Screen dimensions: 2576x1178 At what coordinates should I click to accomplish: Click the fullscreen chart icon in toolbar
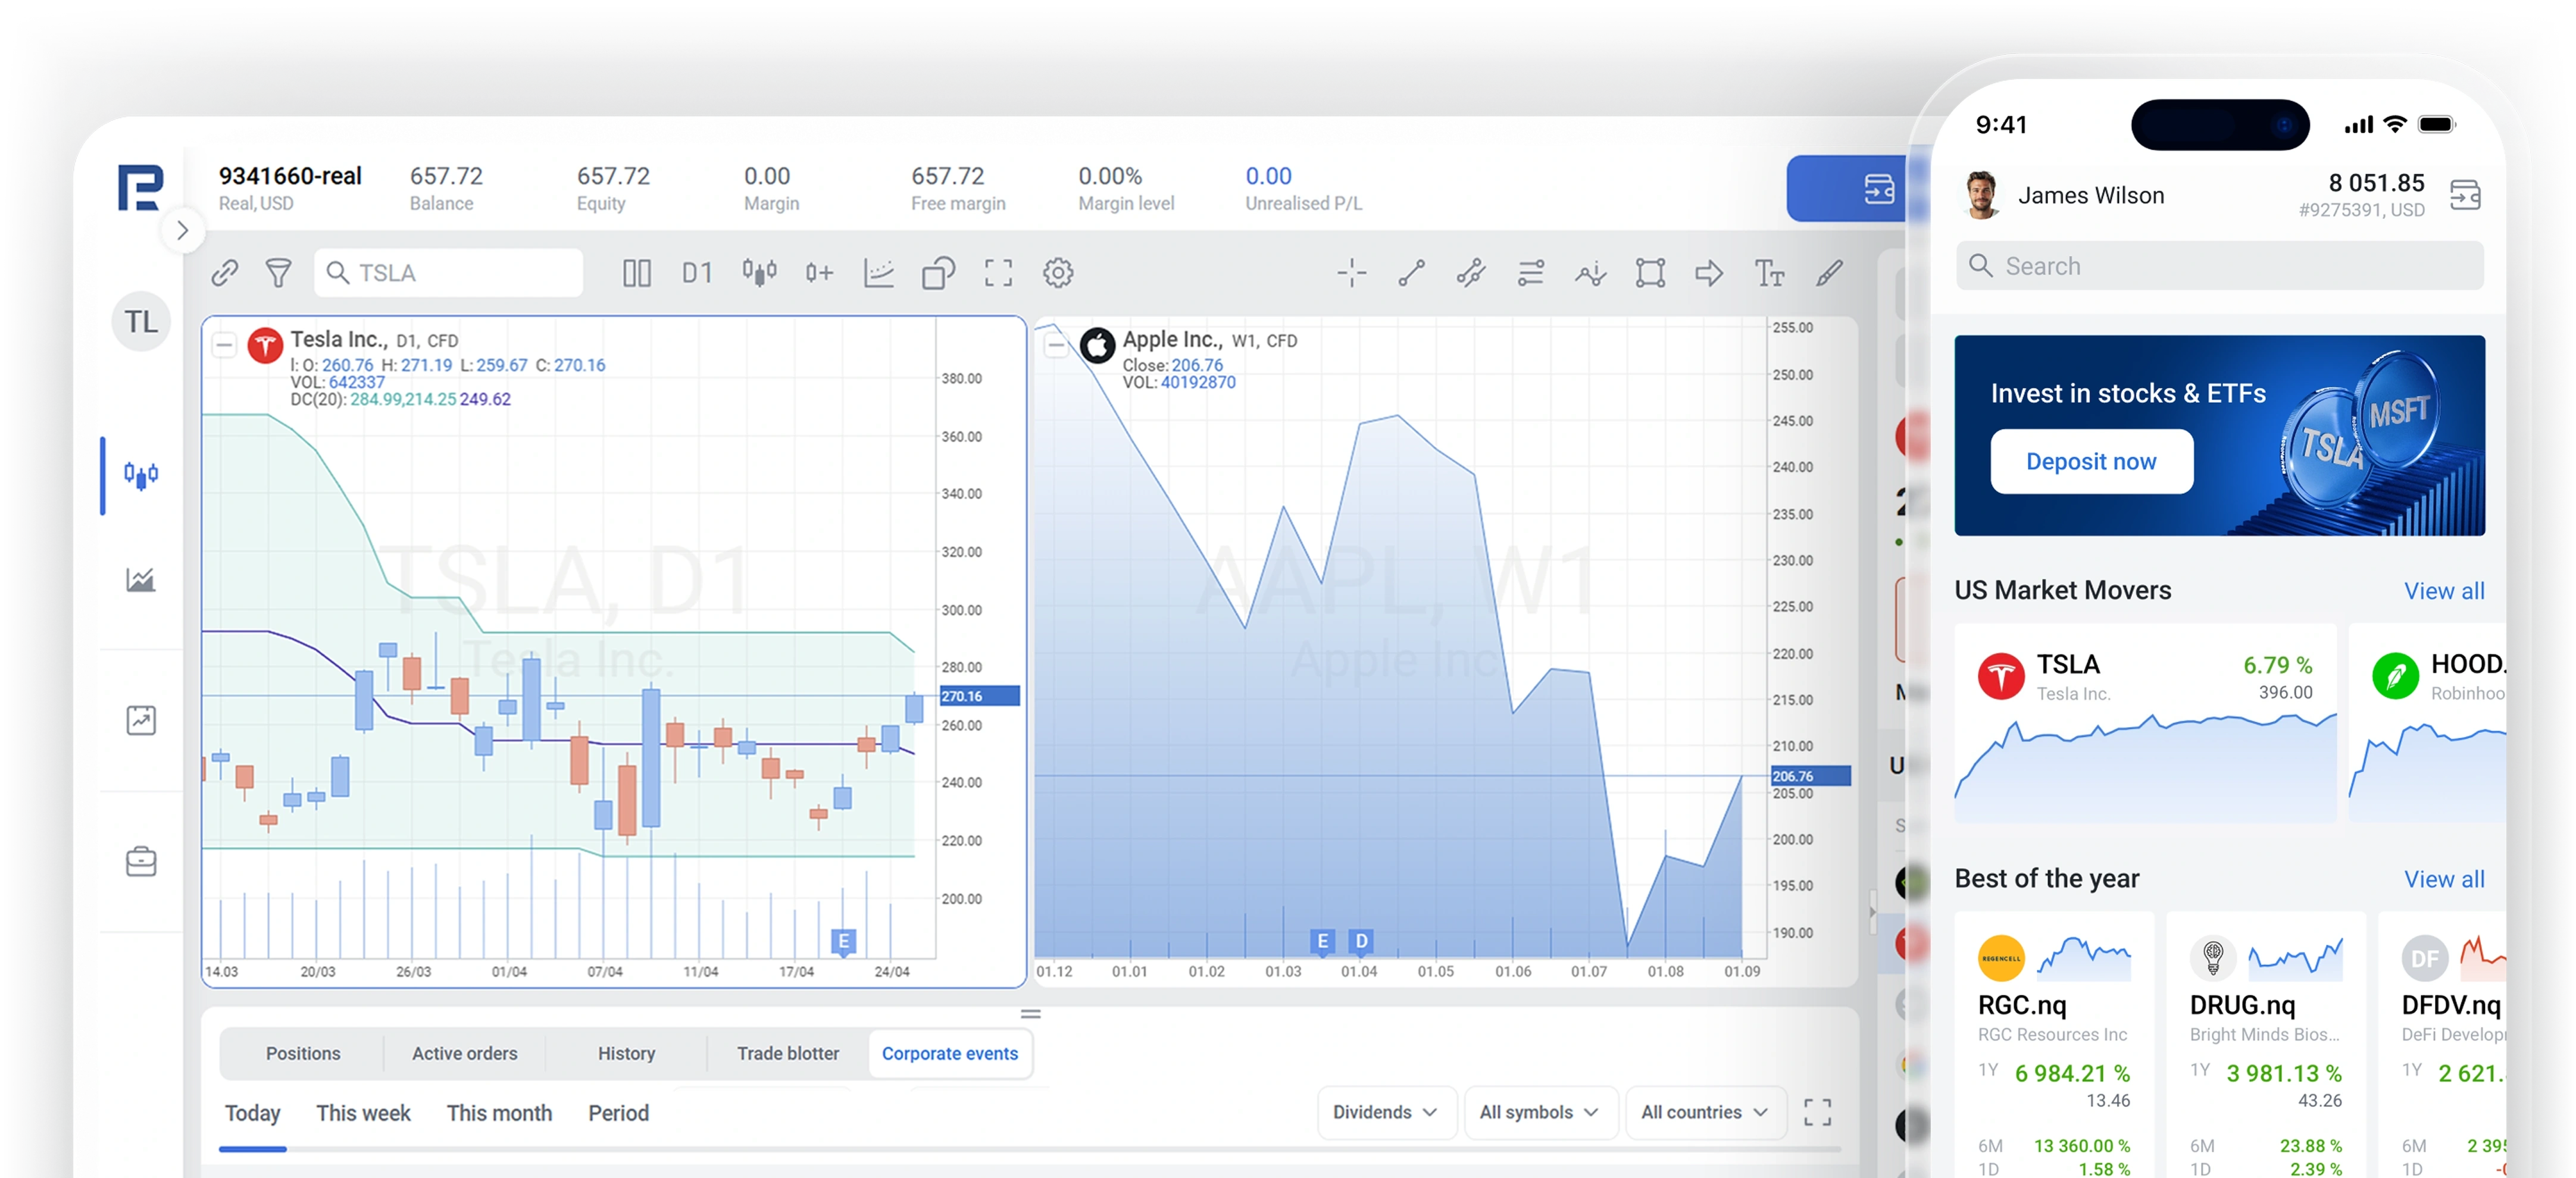[998, 273]
